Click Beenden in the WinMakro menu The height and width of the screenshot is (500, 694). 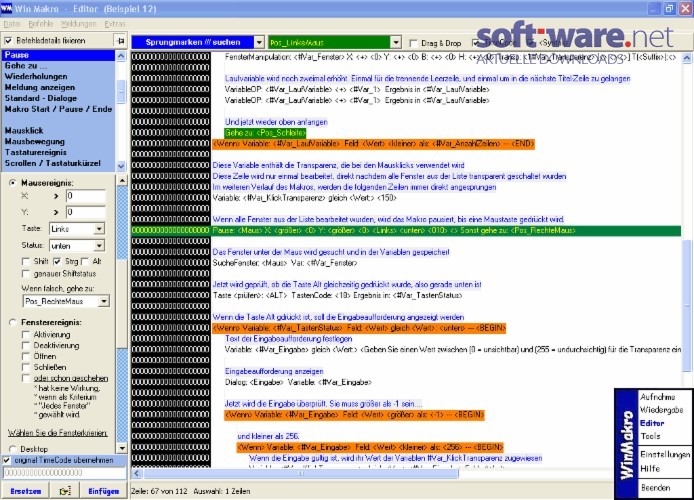[655, 488]
